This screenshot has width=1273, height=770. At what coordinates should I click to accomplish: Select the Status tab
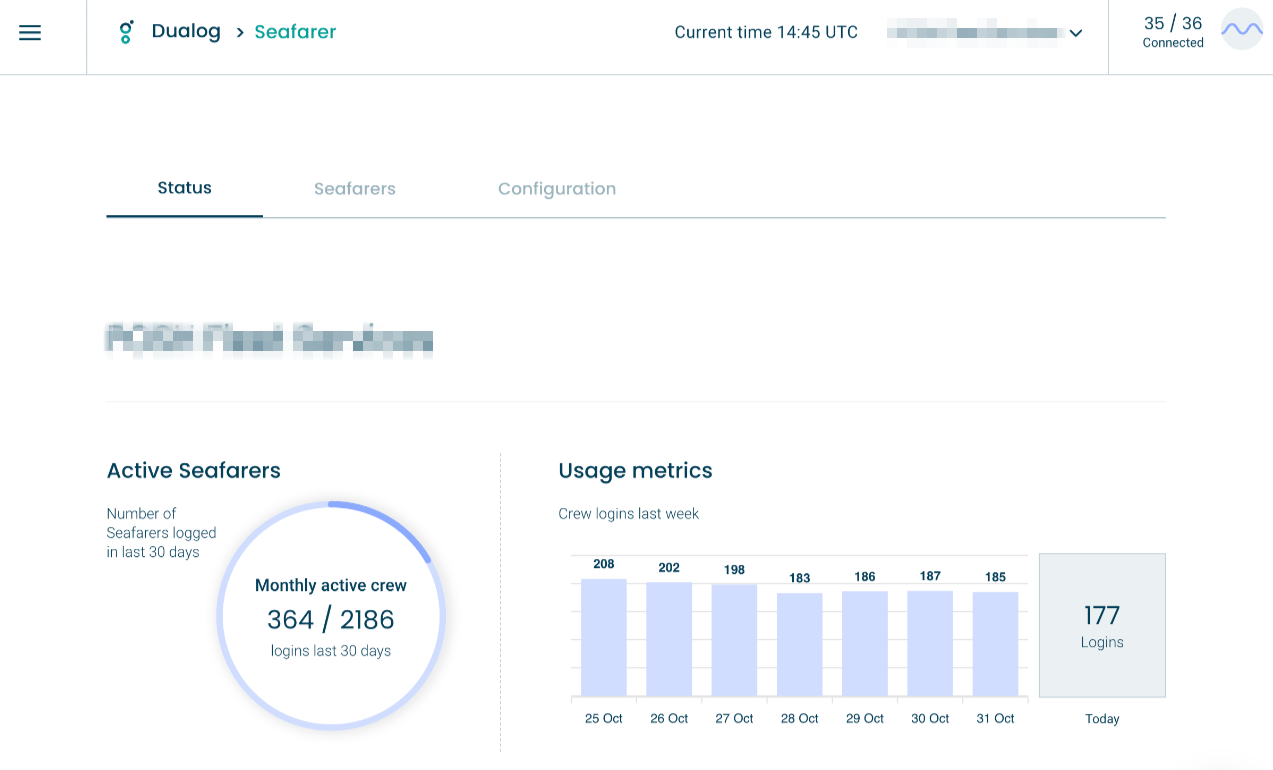pos(184,188)
